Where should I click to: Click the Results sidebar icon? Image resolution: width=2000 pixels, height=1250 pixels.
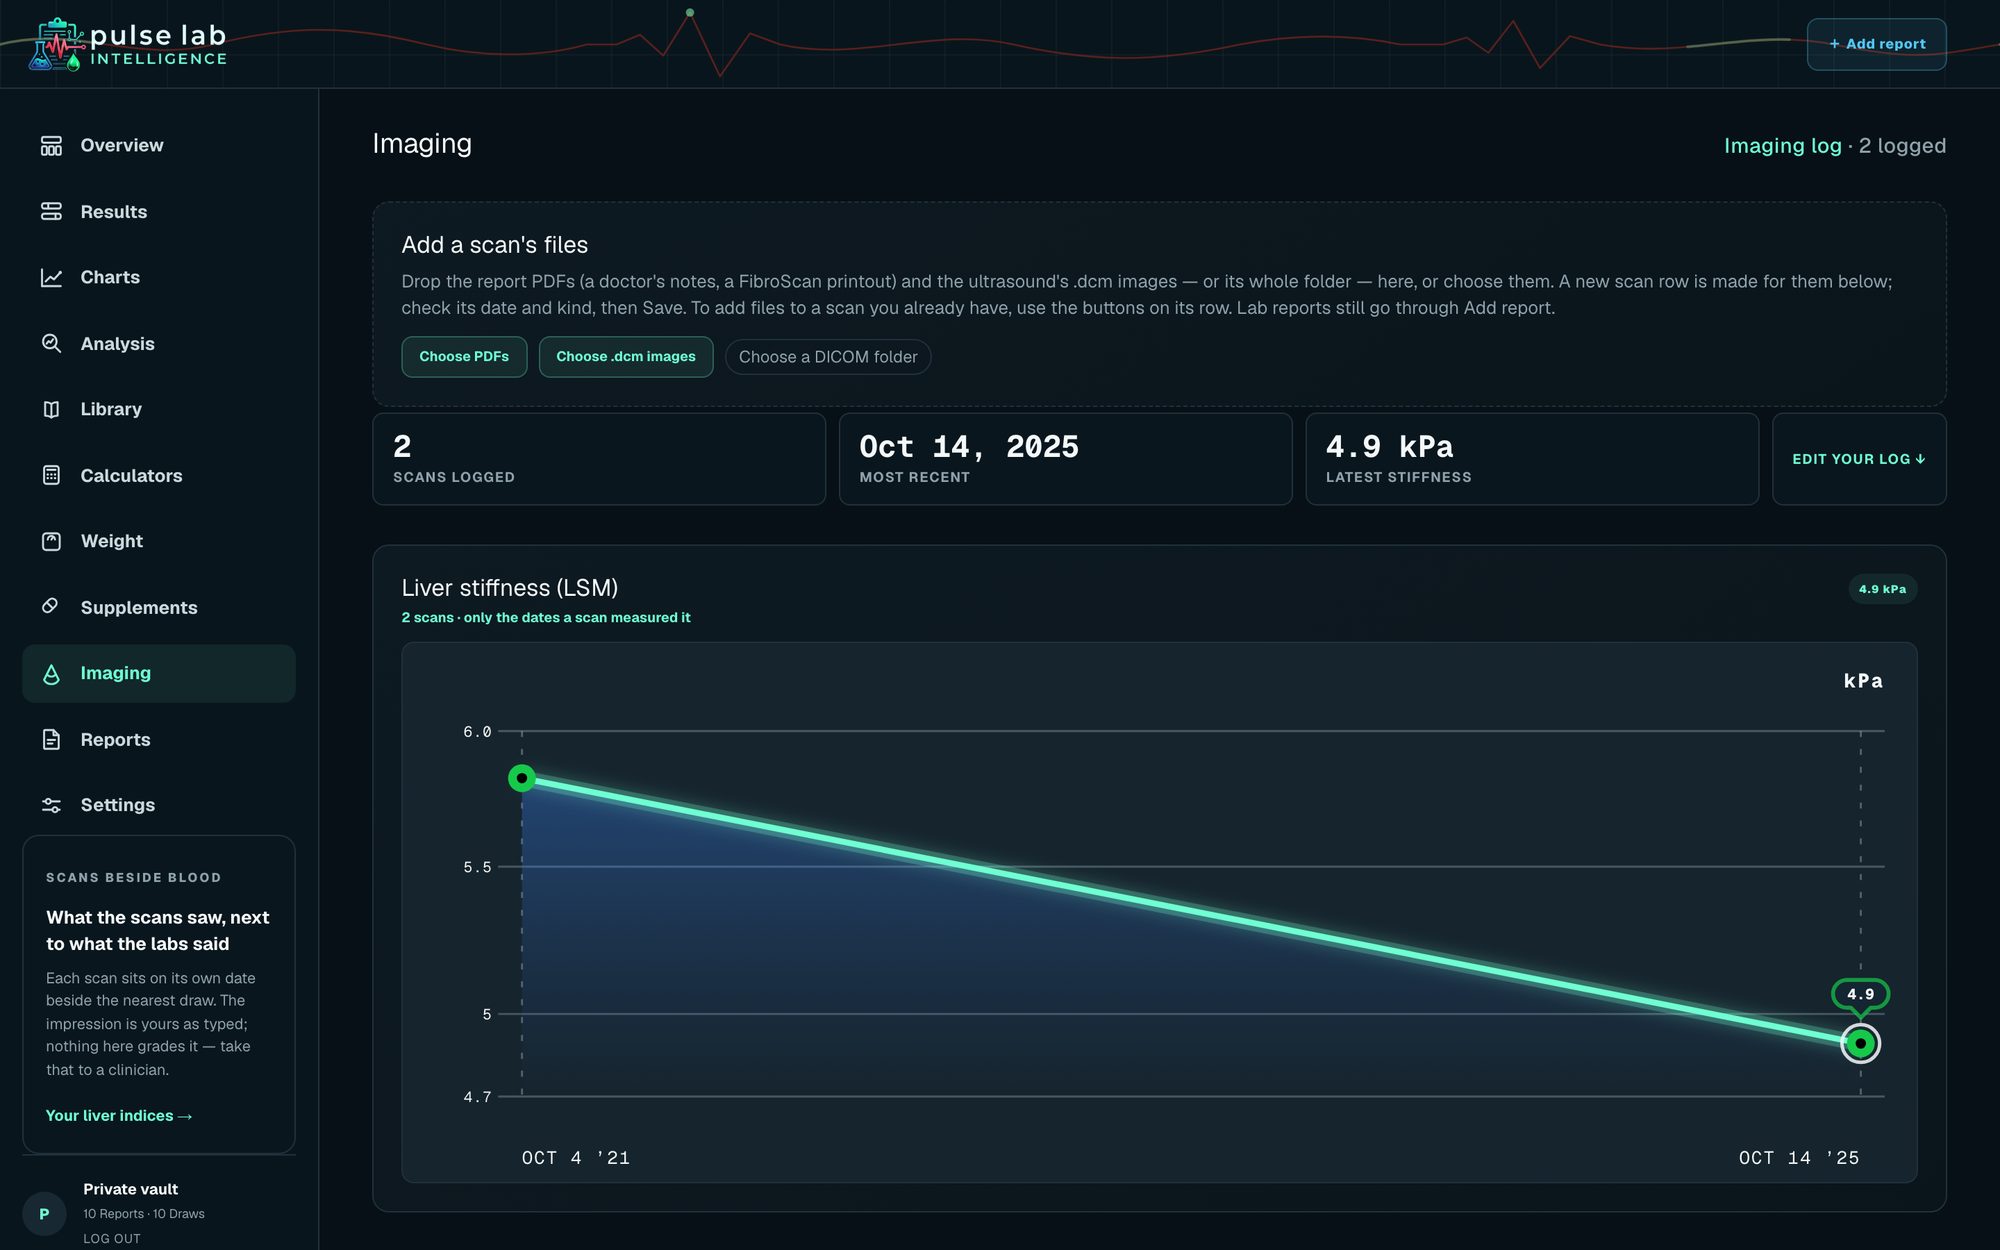click(51, 212)
